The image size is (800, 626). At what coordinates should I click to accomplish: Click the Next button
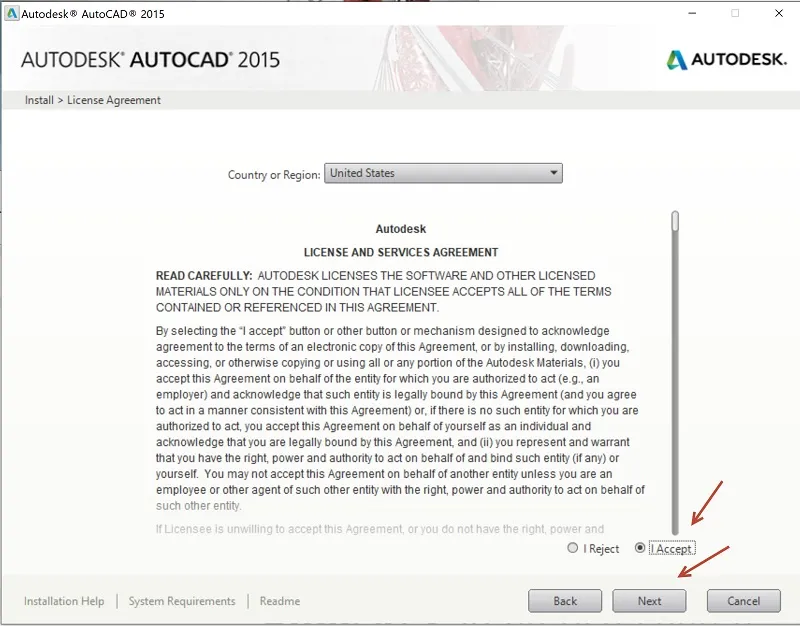[x=649, y=601]
